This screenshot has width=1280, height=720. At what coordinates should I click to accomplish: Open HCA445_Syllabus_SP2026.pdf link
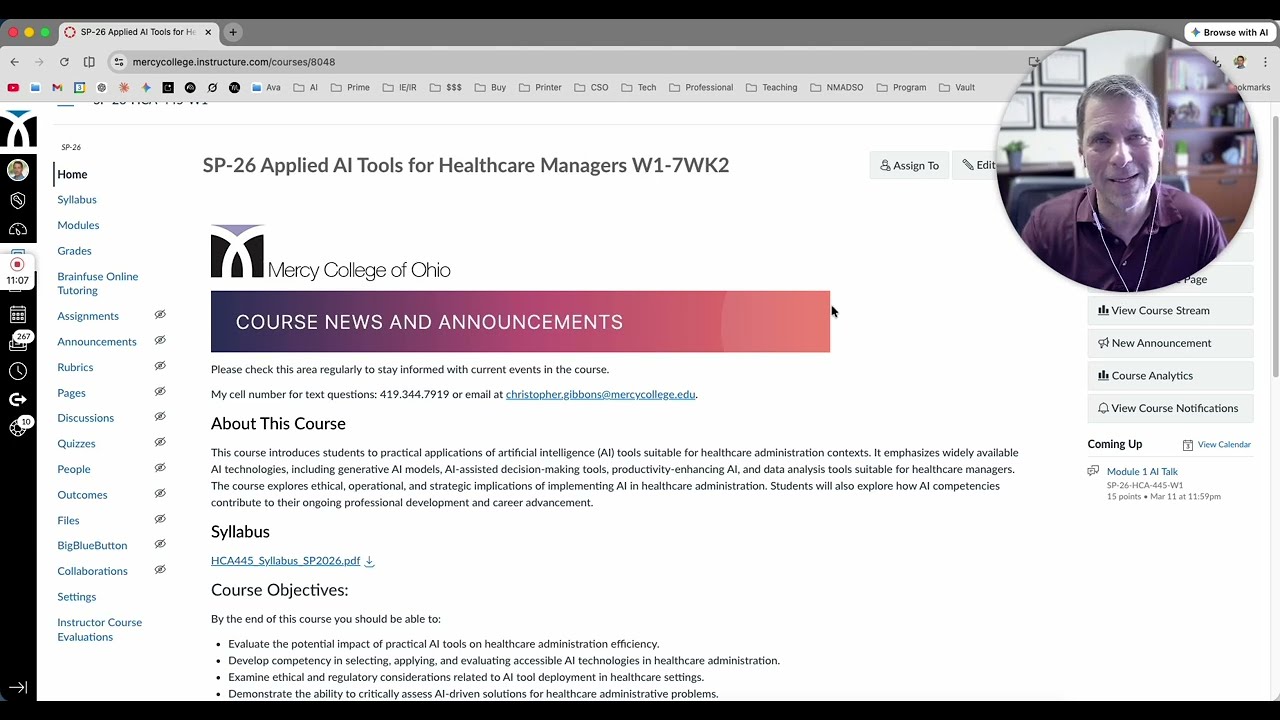pyautogui.click(x=285, y=561)
